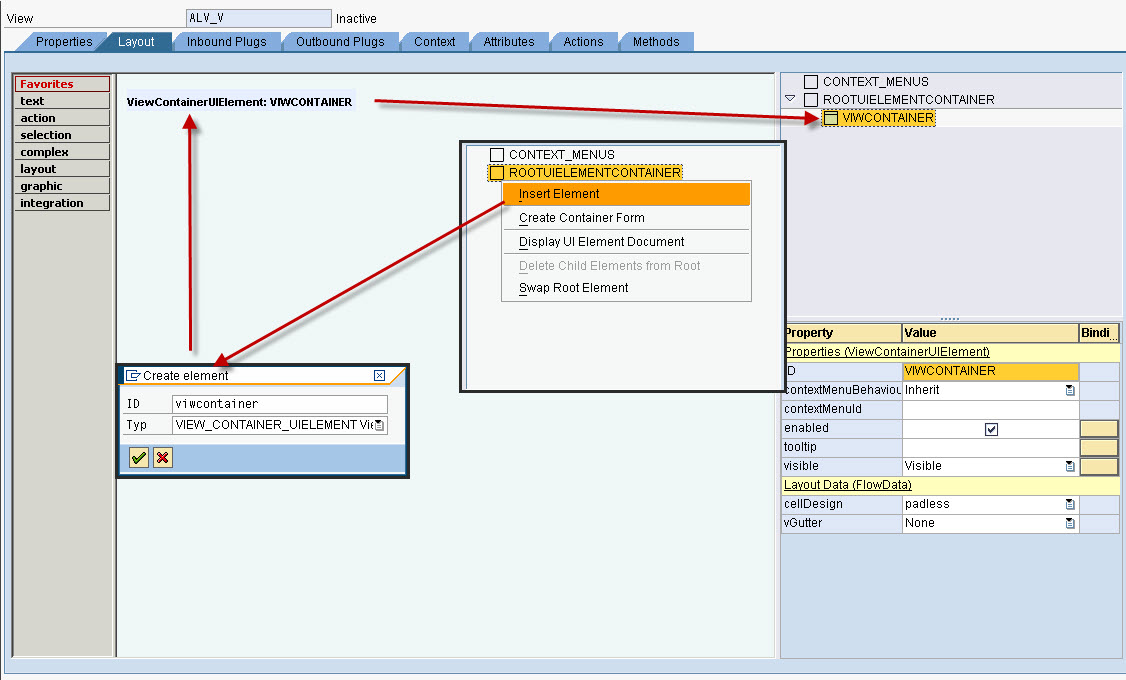
Task: Switch to the Context tab
Action: click(x=434, y=42)
